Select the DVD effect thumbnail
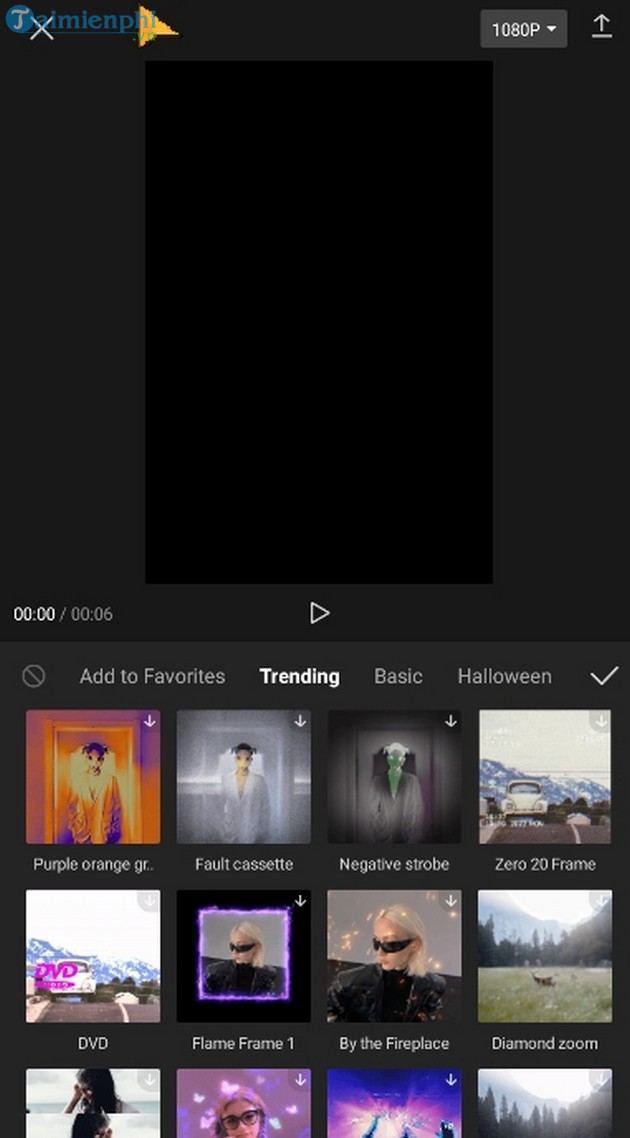 (x=93, y=956)
